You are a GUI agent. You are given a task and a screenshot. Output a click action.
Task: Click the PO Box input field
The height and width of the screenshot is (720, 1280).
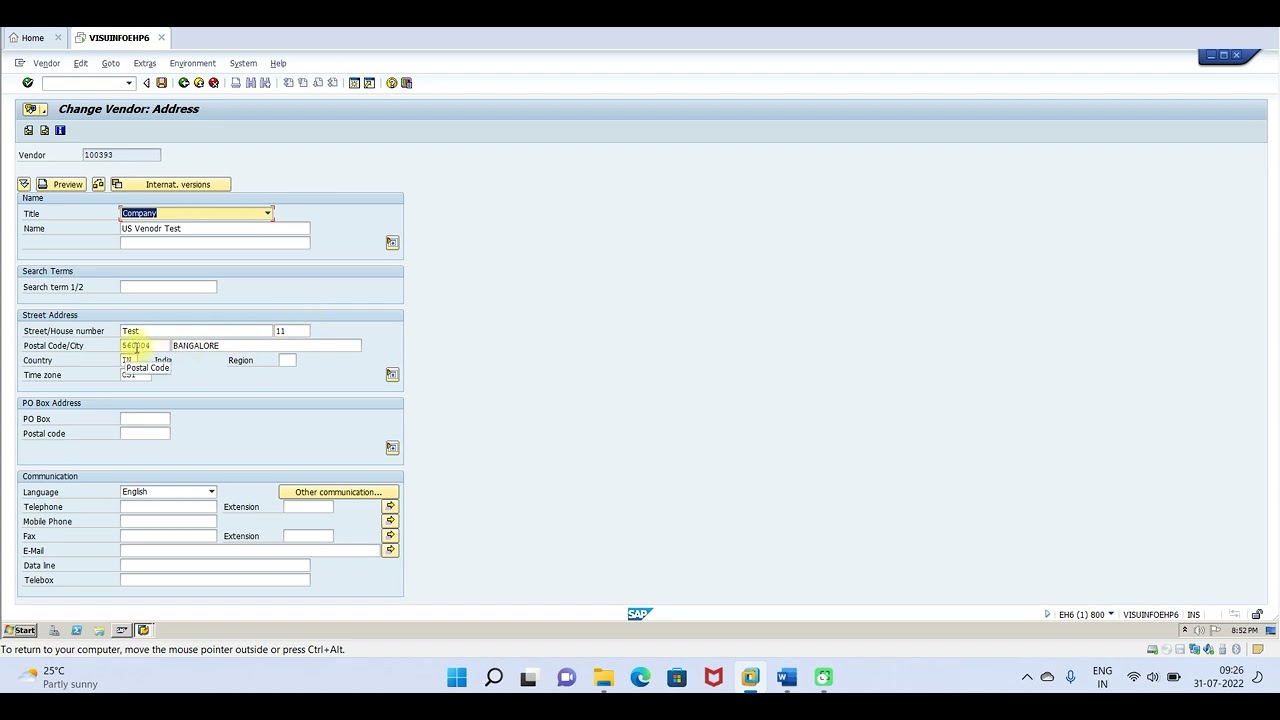pos(145,419)
